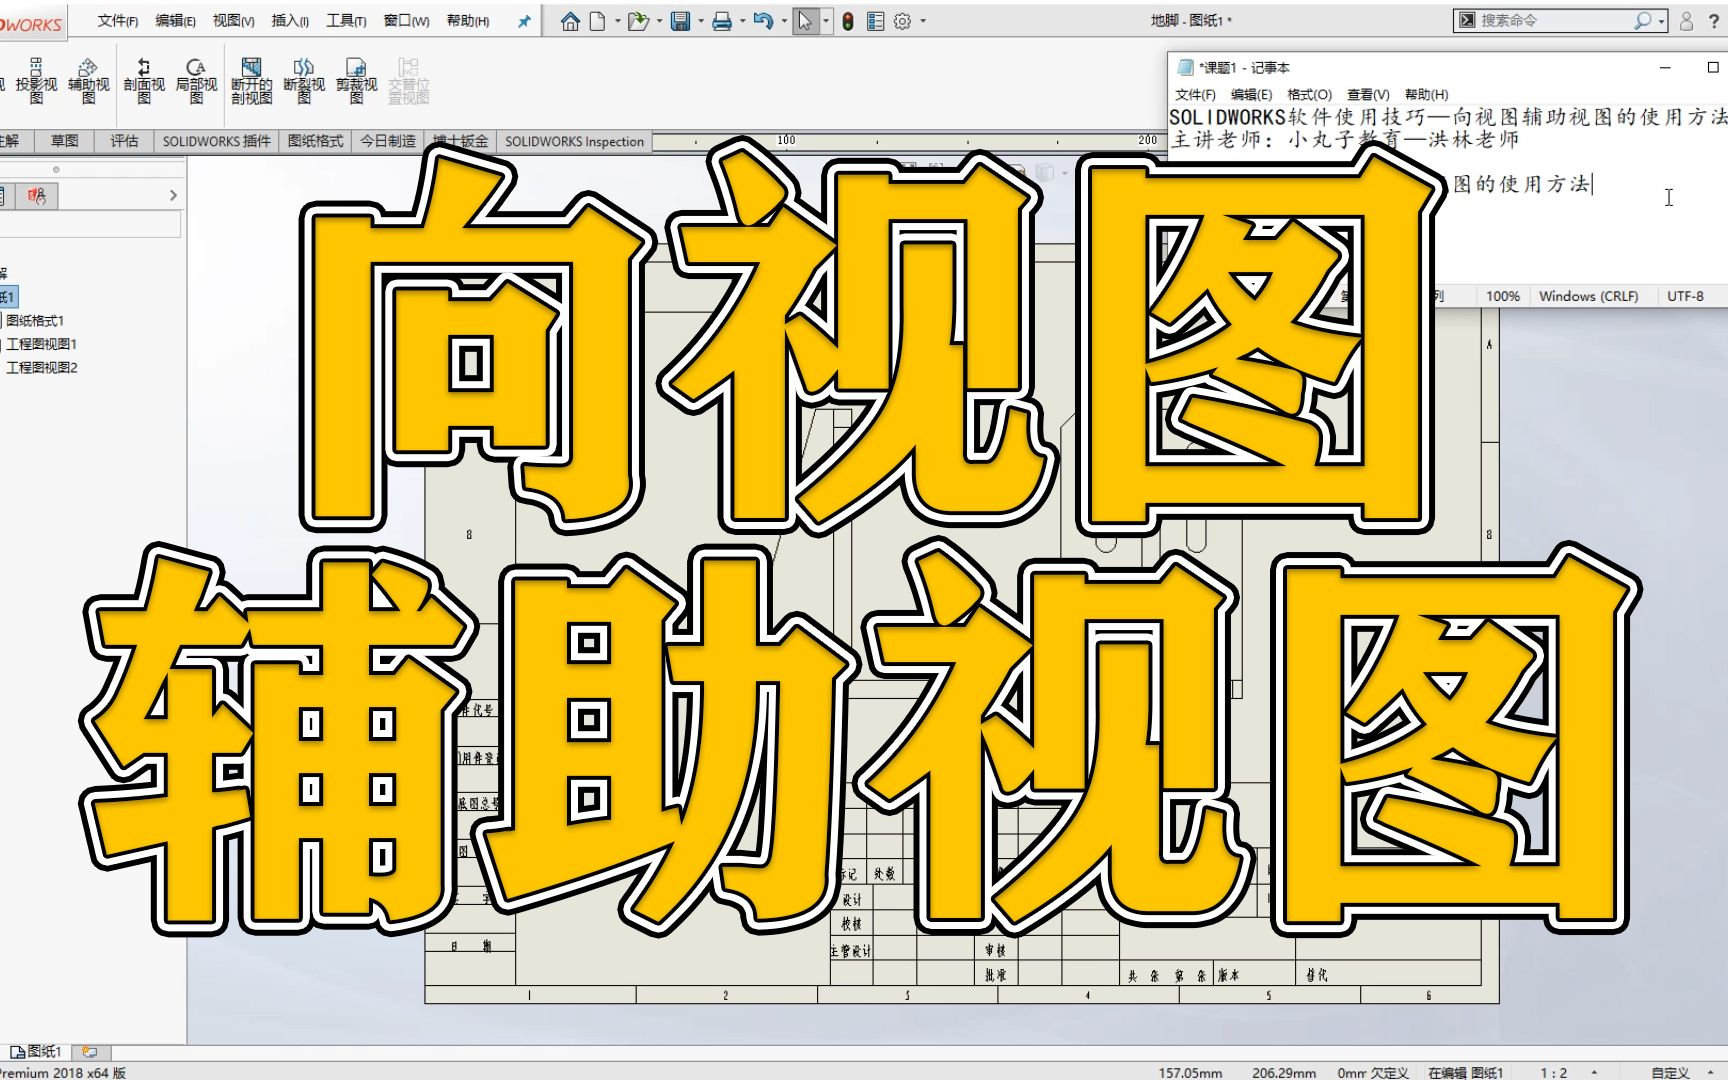1728x1080 pixels.
Task: Create a new document with New icon
Action: click(597, 21)
